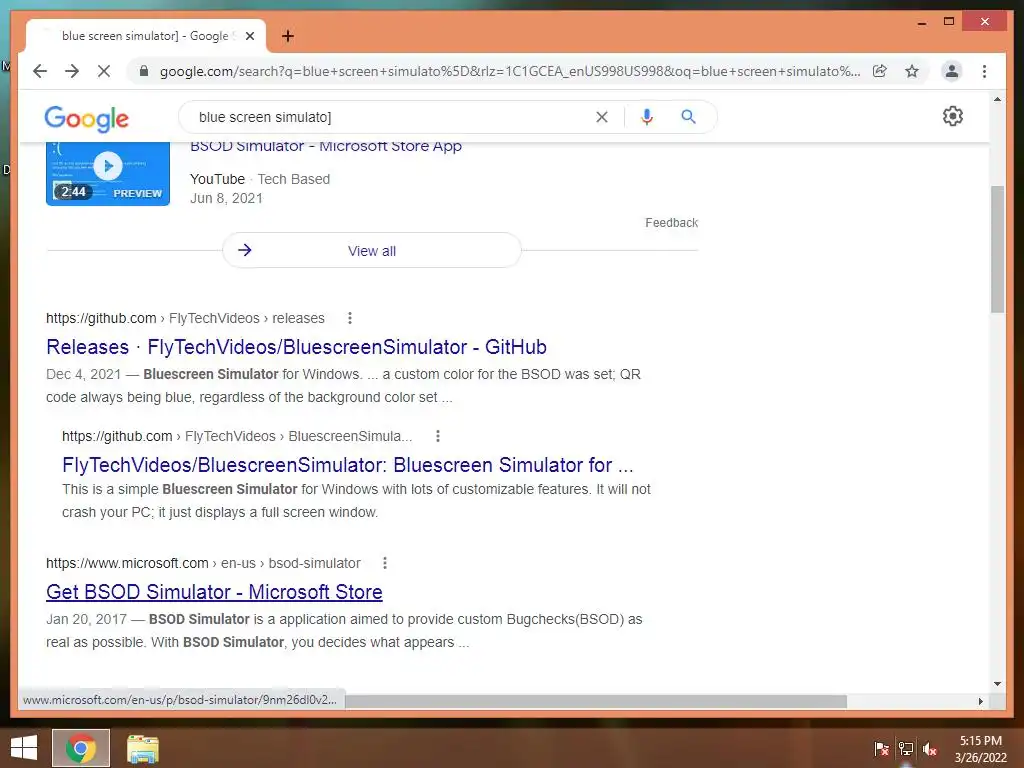Open 'BSOD Simulator - Microsoft Store App' video link

click(326, 146)
